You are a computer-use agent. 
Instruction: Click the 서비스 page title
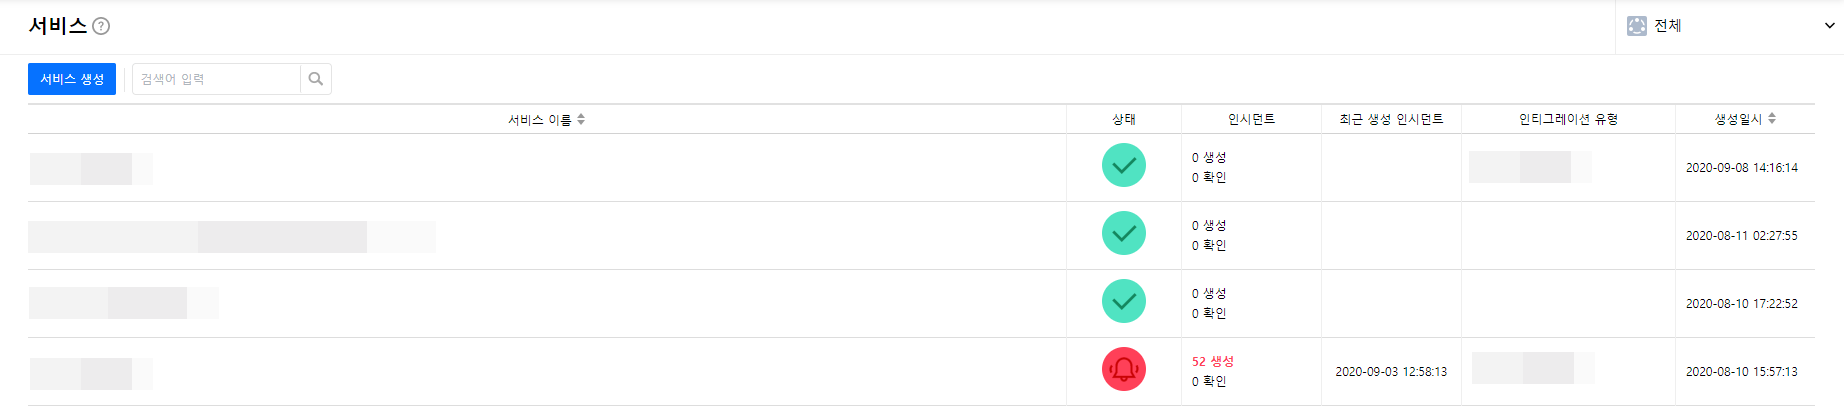pyautogui.click(x=58, y=26)
